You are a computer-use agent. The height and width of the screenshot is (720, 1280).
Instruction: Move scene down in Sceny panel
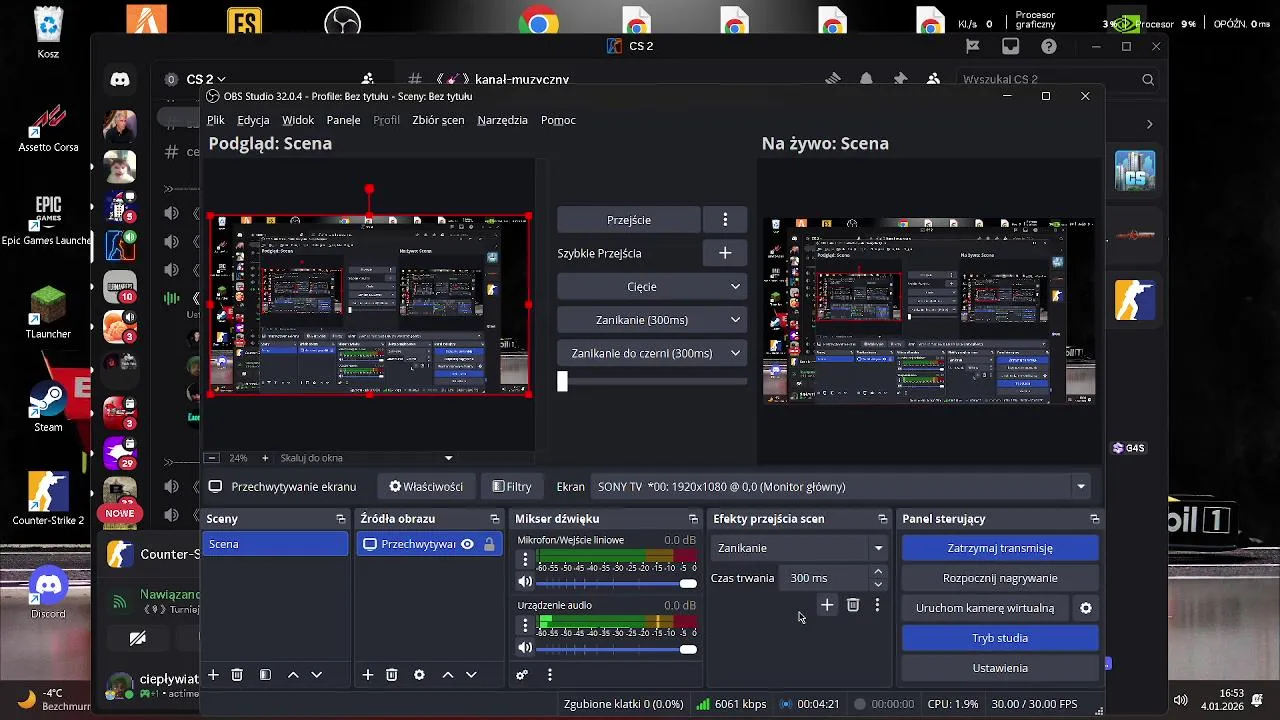coord(316,675)
